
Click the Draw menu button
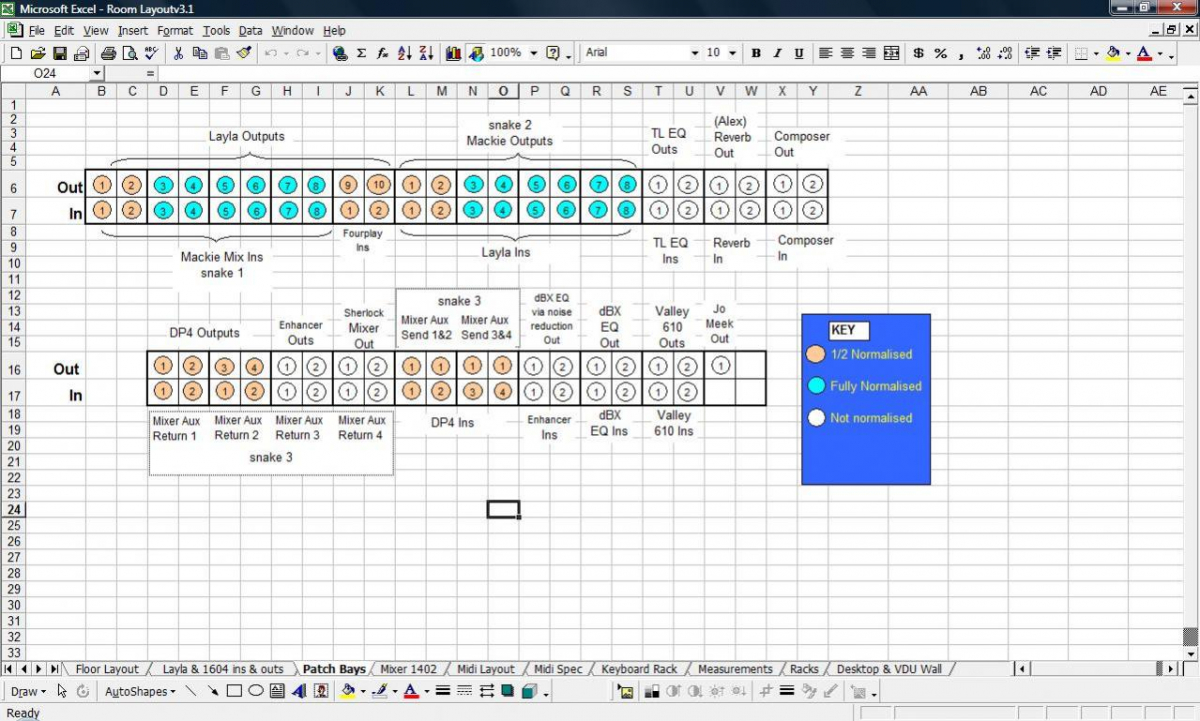[28, 691]
